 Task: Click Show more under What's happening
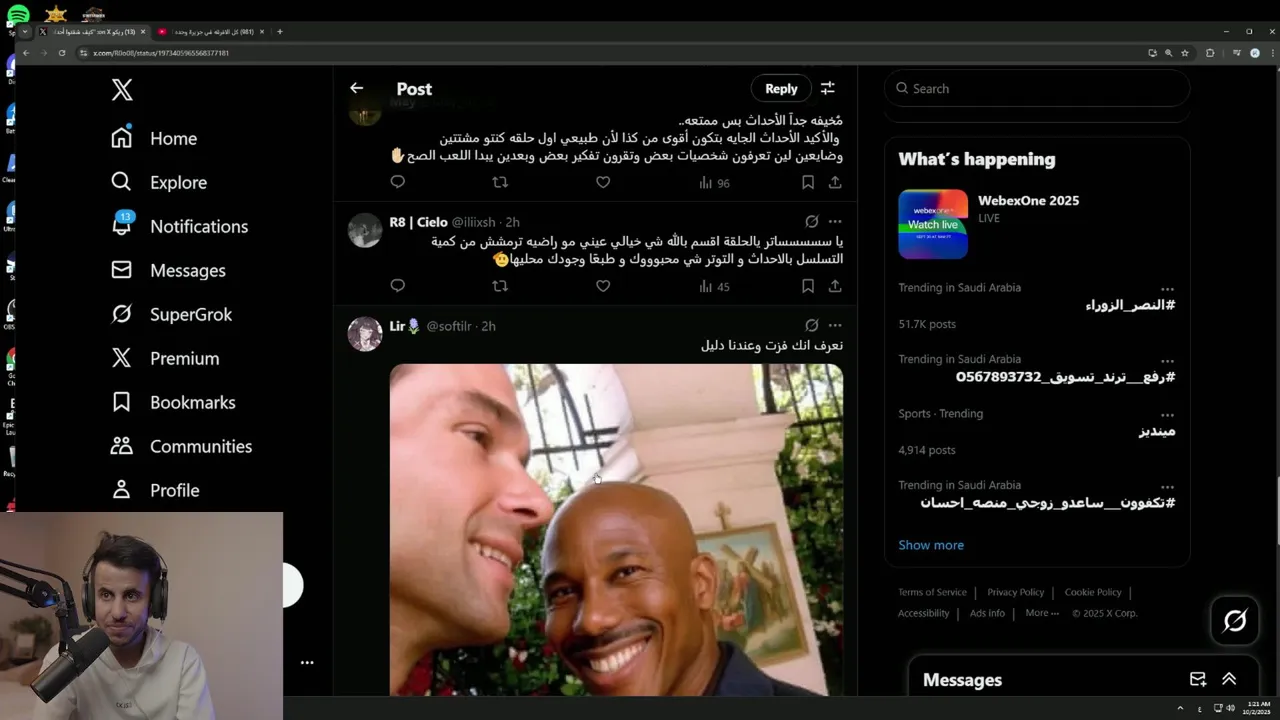click(x=931, y=545)
